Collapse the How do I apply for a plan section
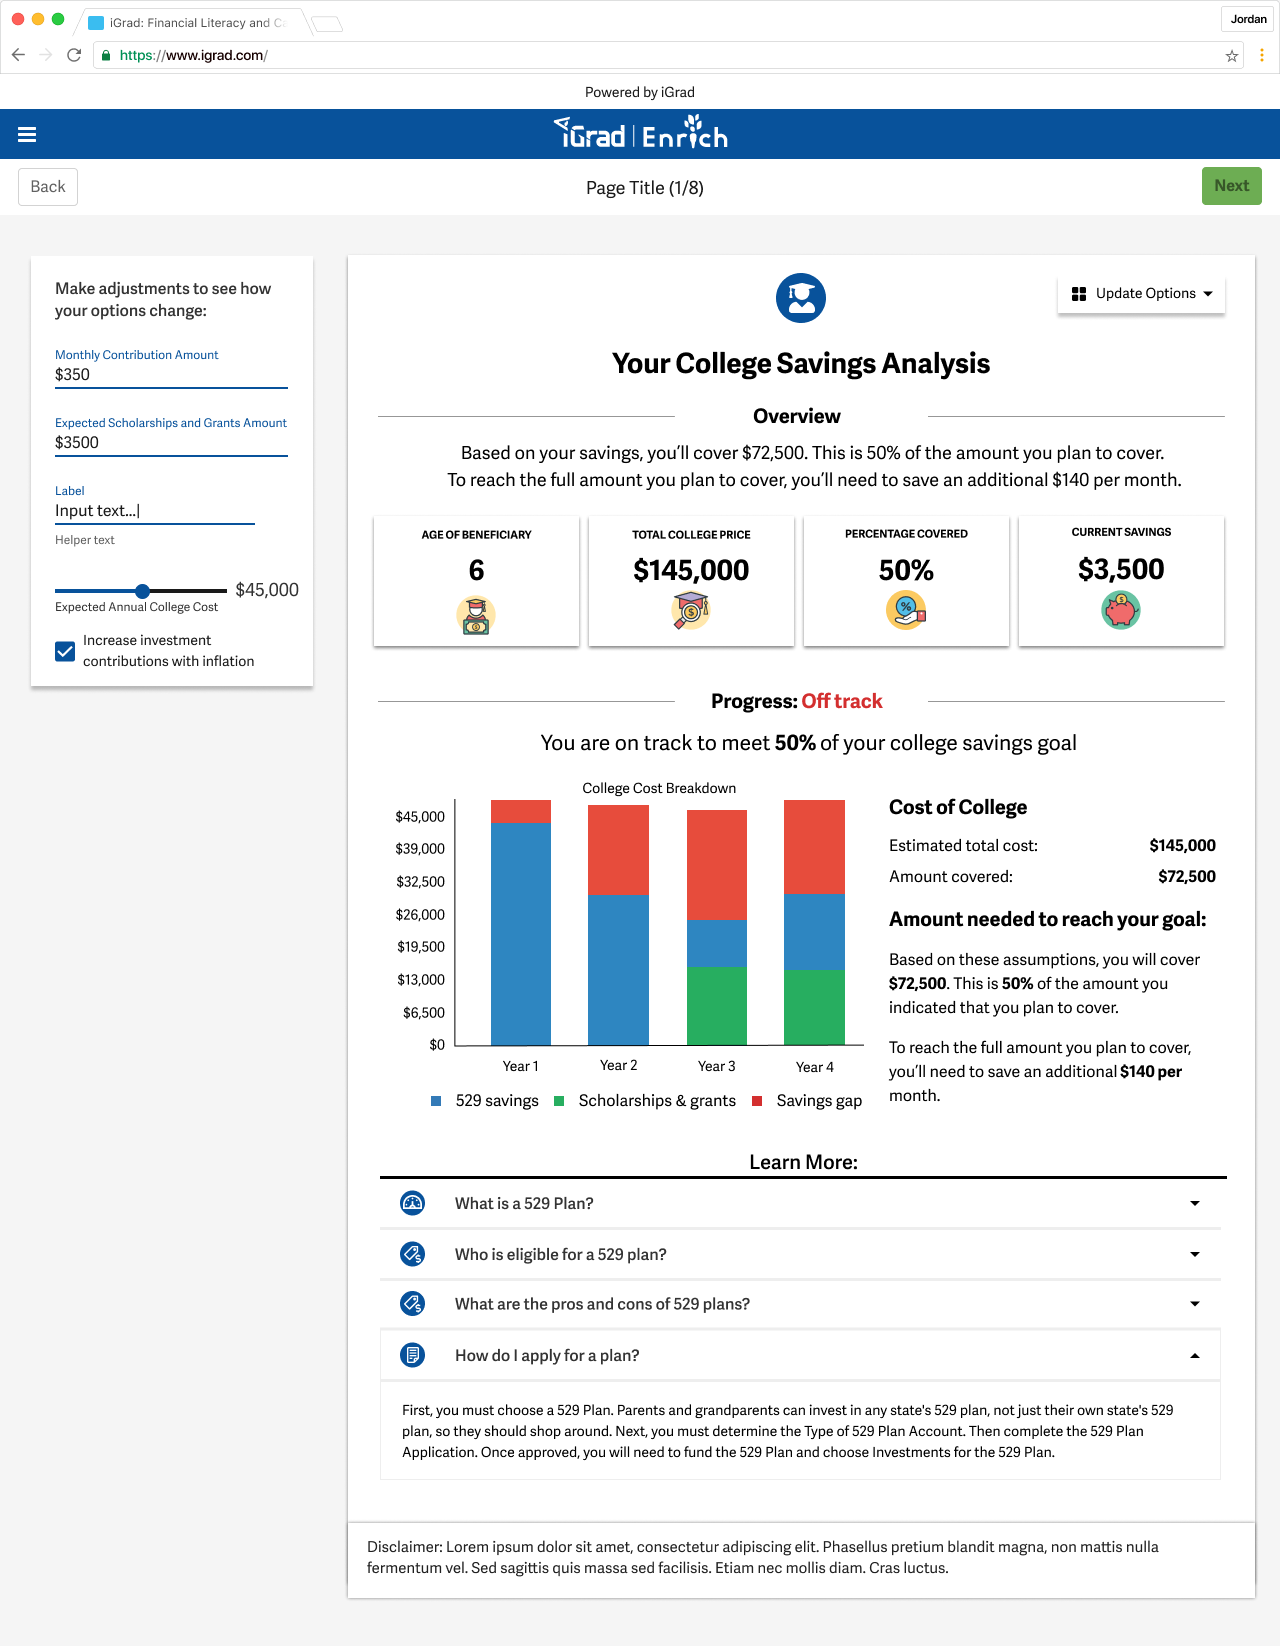Screen dimensions: 1280x1646 pyautogui.click(x=800, y=1355)
